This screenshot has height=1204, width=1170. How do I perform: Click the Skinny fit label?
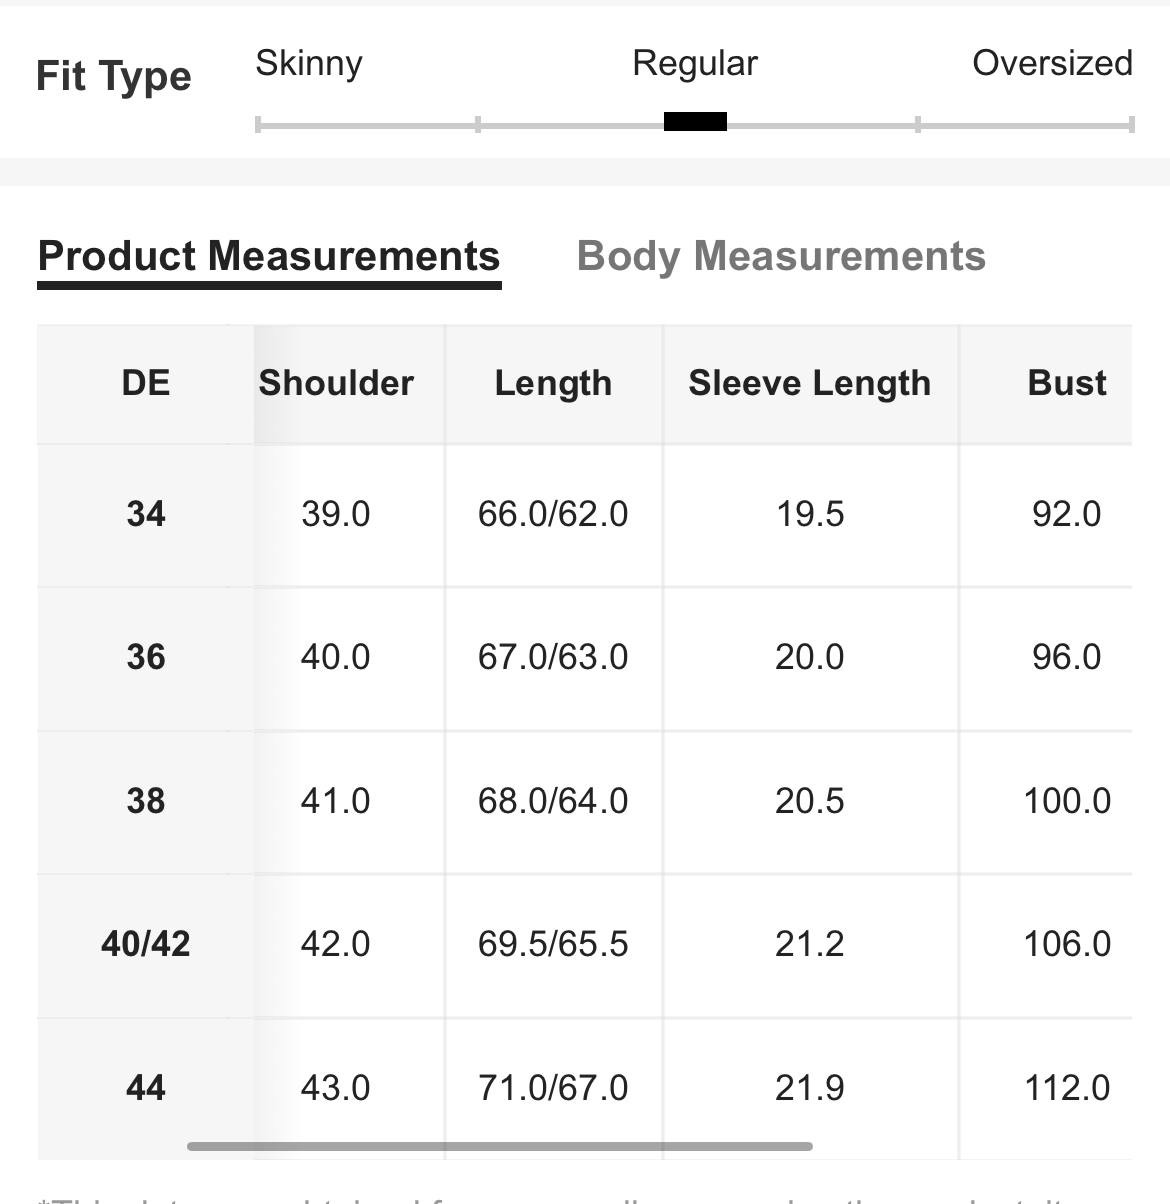pos(309,63)
